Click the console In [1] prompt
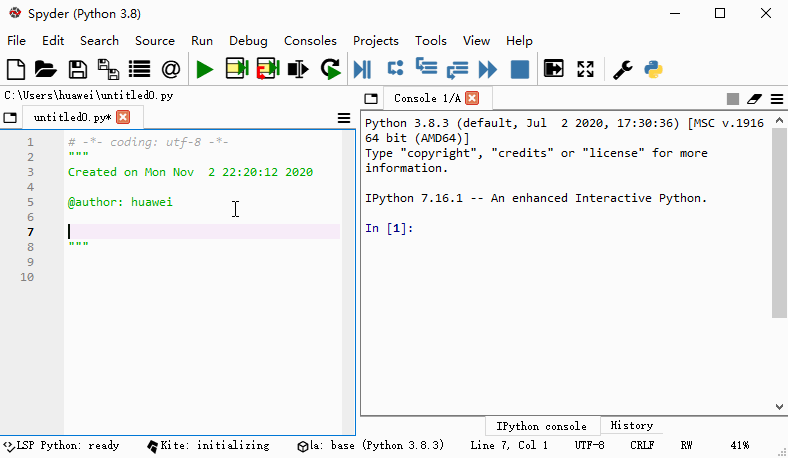The image size is (788, 458). pyautogui.click(x=389, y=228)
